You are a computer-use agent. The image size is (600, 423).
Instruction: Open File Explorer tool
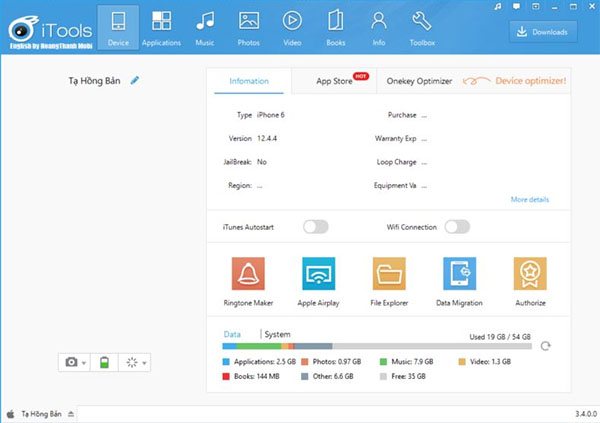point(388,274)
